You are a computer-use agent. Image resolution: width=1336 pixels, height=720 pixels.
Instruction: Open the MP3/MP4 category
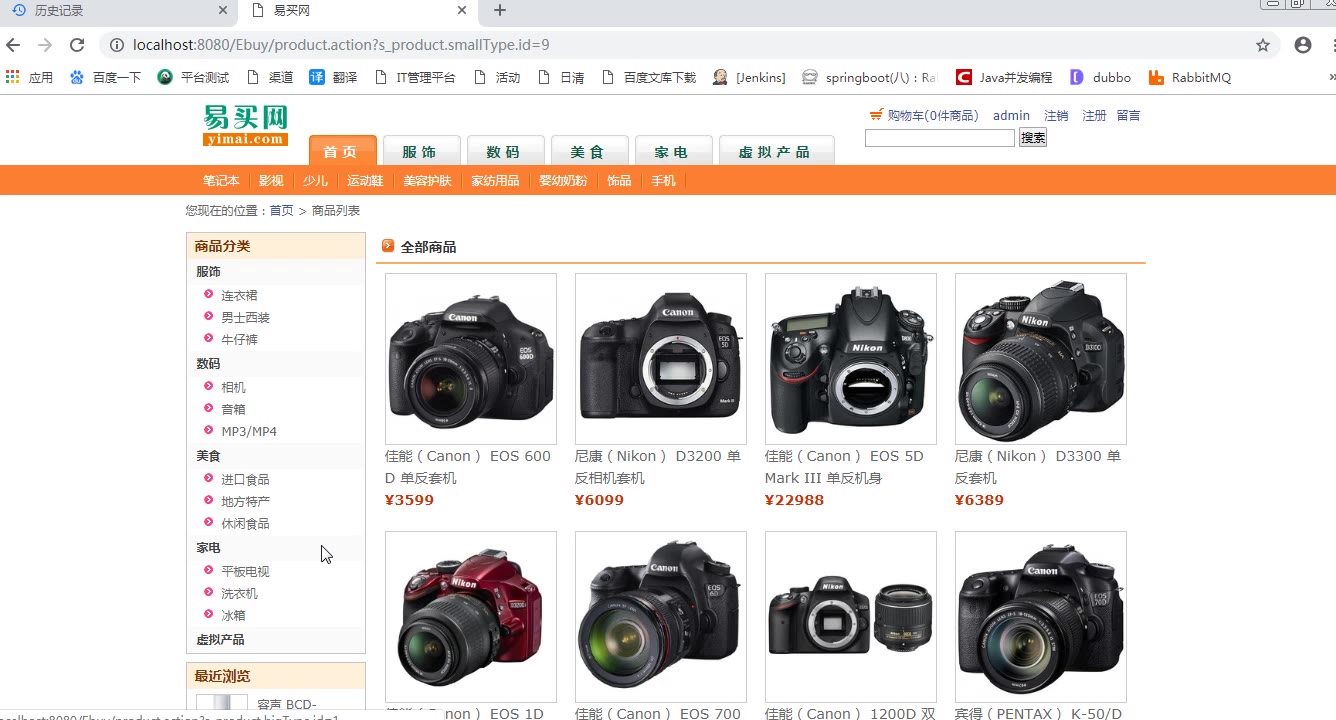coord(249,432)
